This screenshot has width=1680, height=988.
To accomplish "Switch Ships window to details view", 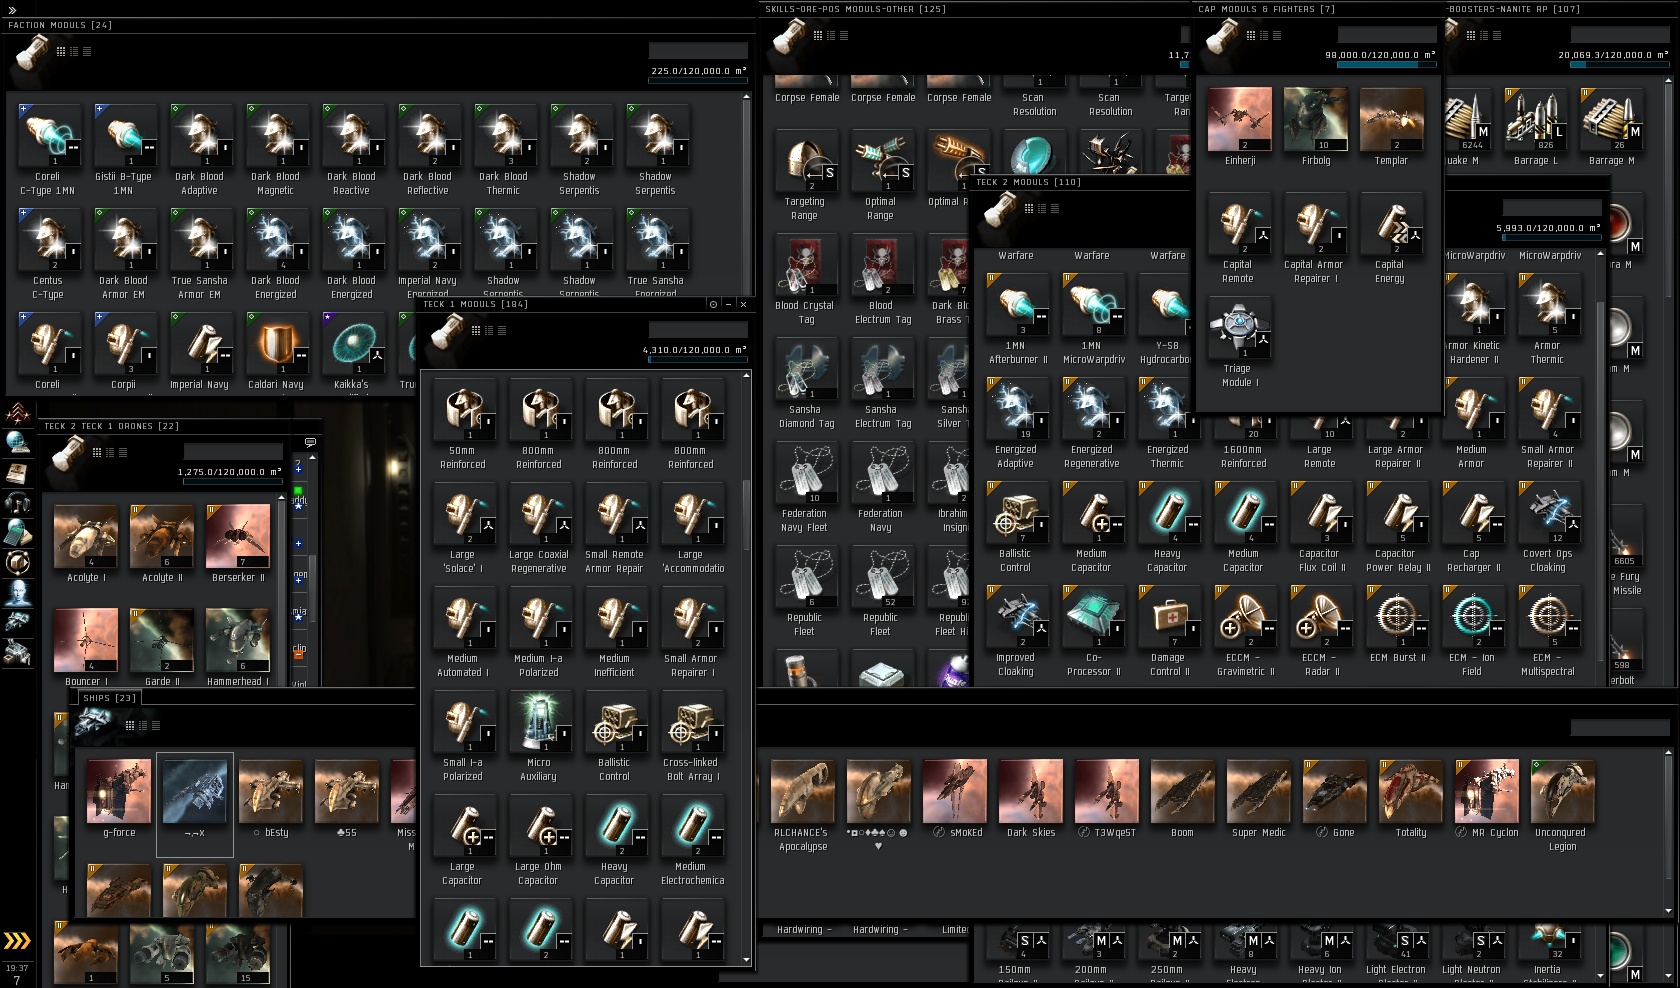I will click(x=143, y=725).
